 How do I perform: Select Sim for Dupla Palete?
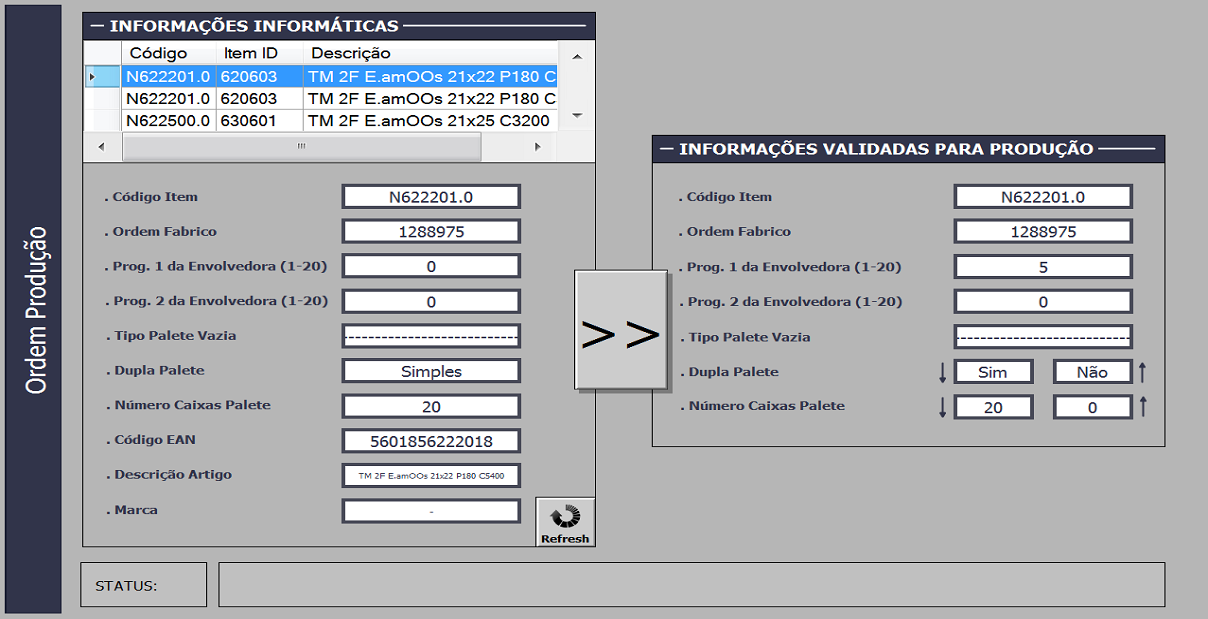993,372
